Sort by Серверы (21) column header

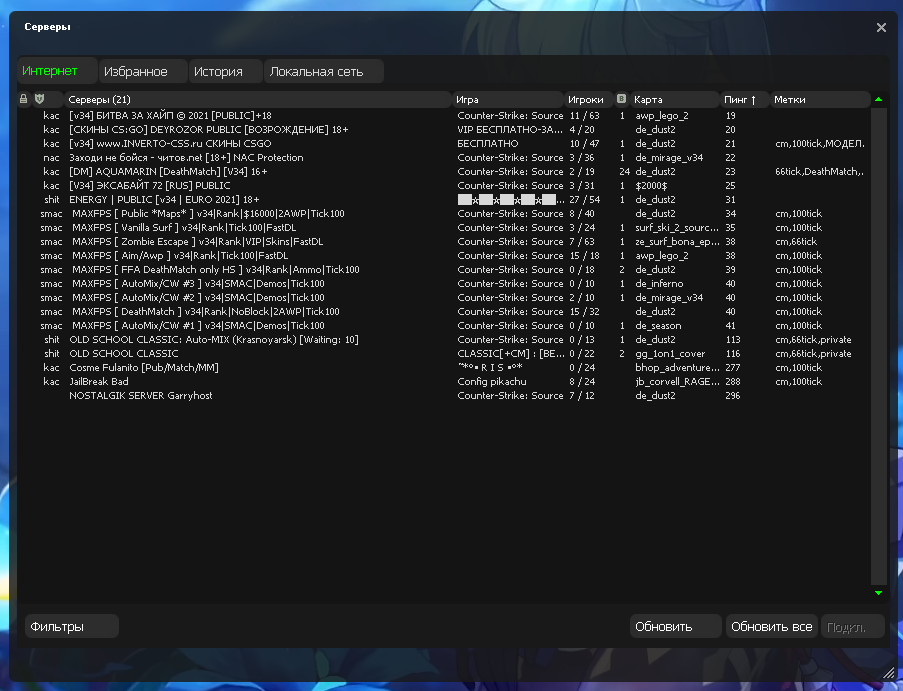(x=257, y=100)
